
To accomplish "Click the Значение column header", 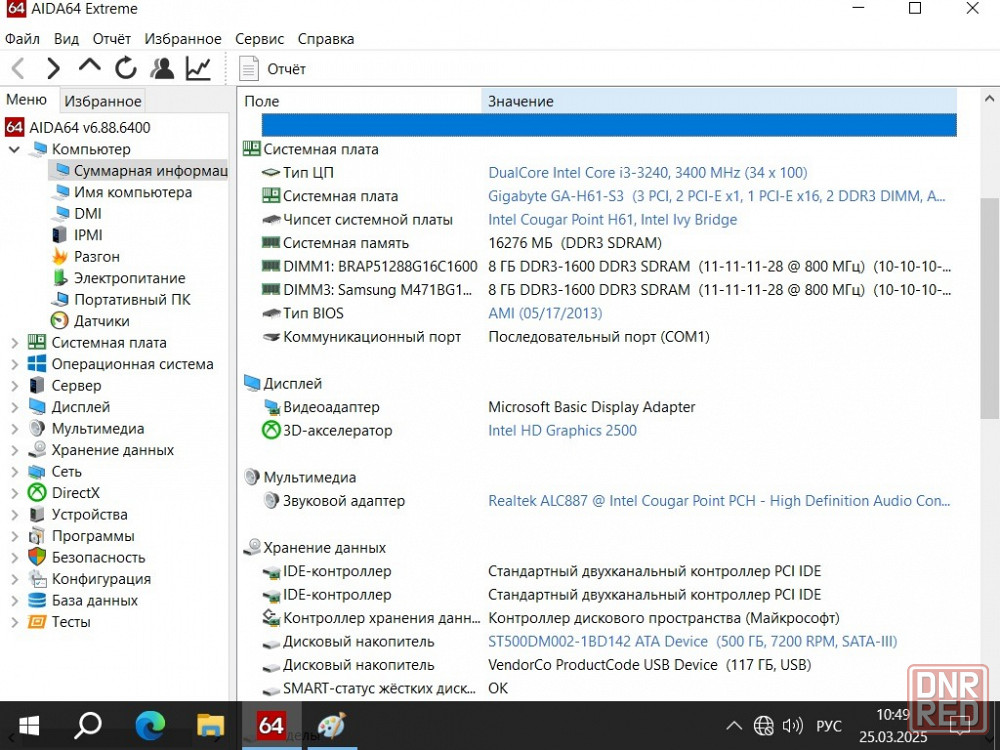I will pyautogui.click(x=719, y=101).
